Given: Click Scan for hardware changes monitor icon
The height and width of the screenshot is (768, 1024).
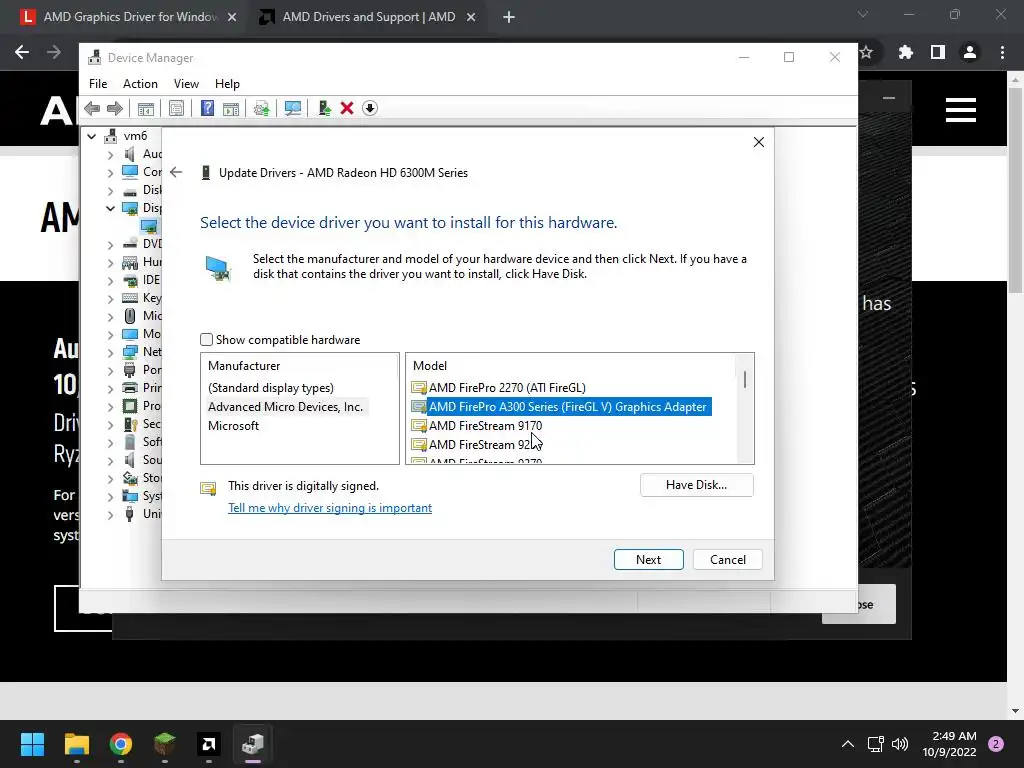Looking at the screenshot, I should (293, 108).
